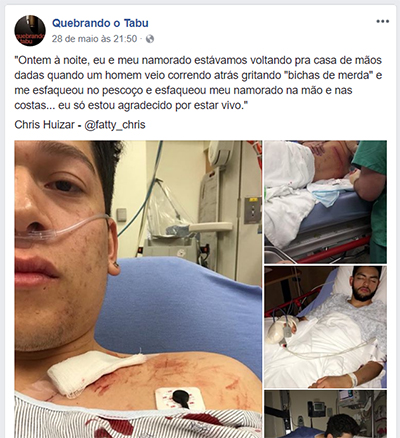
Task: Click the word 'Tabu' in the page title
Action: coord(136,23)
